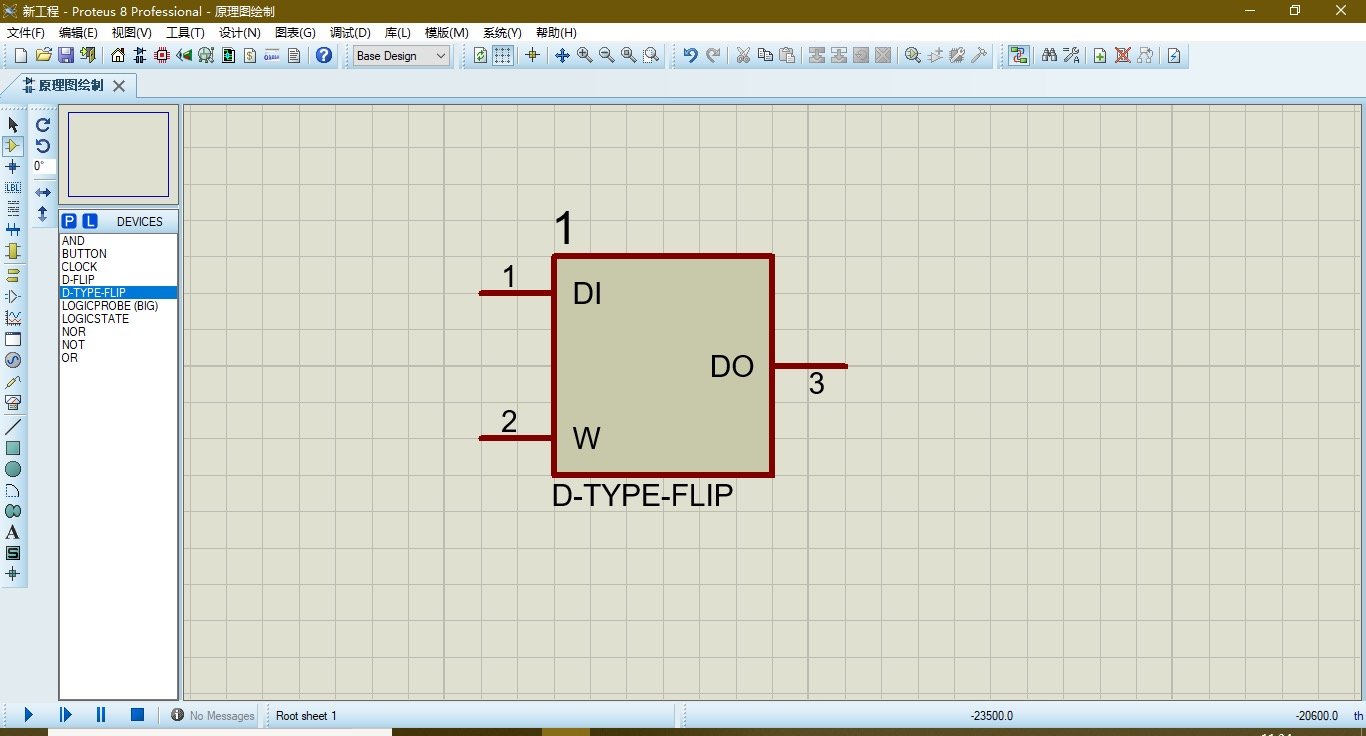Select Terminals Mode tool

tap(13, 275)
